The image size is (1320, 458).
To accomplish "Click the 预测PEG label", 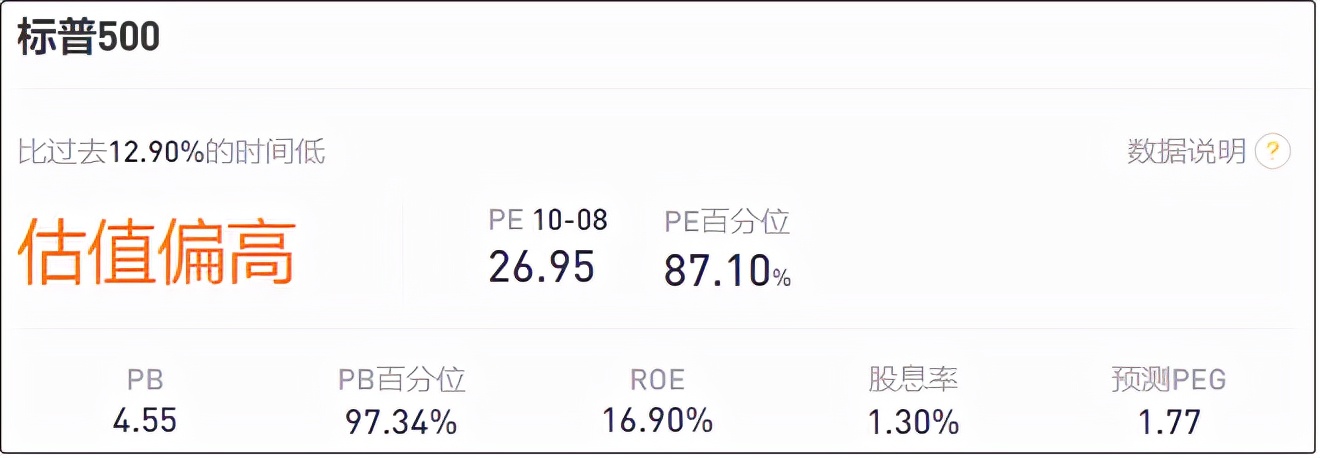I will tap(1169, 380).
